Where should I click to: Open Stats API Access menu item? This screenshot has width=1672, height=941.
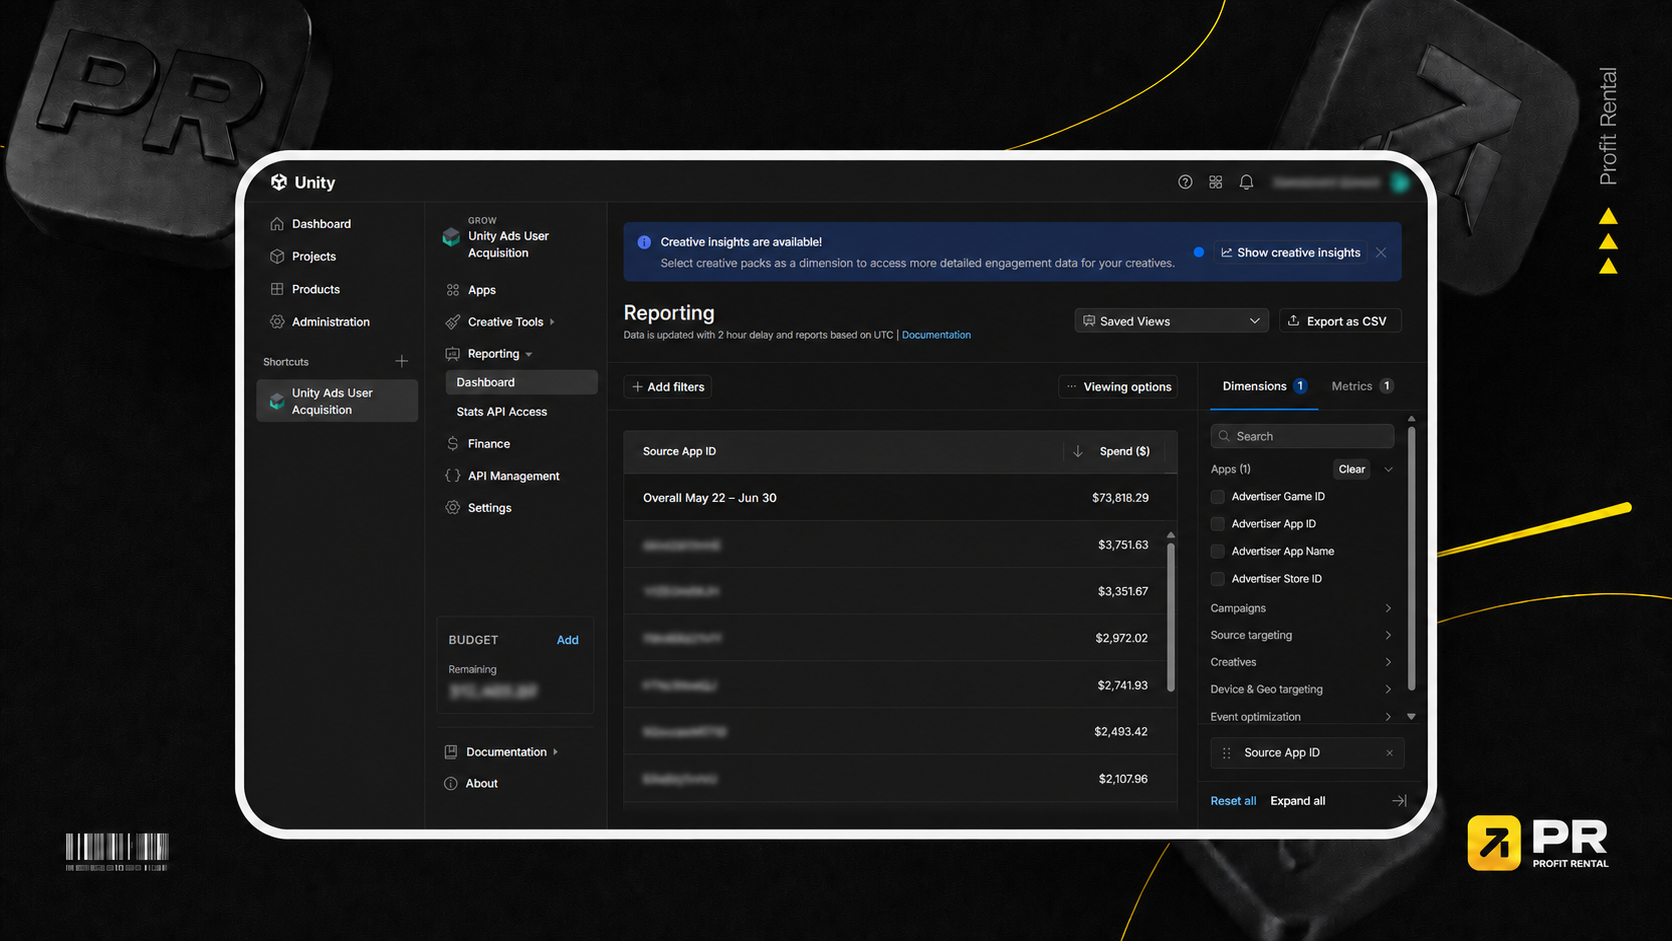click(x=502, y=412)
